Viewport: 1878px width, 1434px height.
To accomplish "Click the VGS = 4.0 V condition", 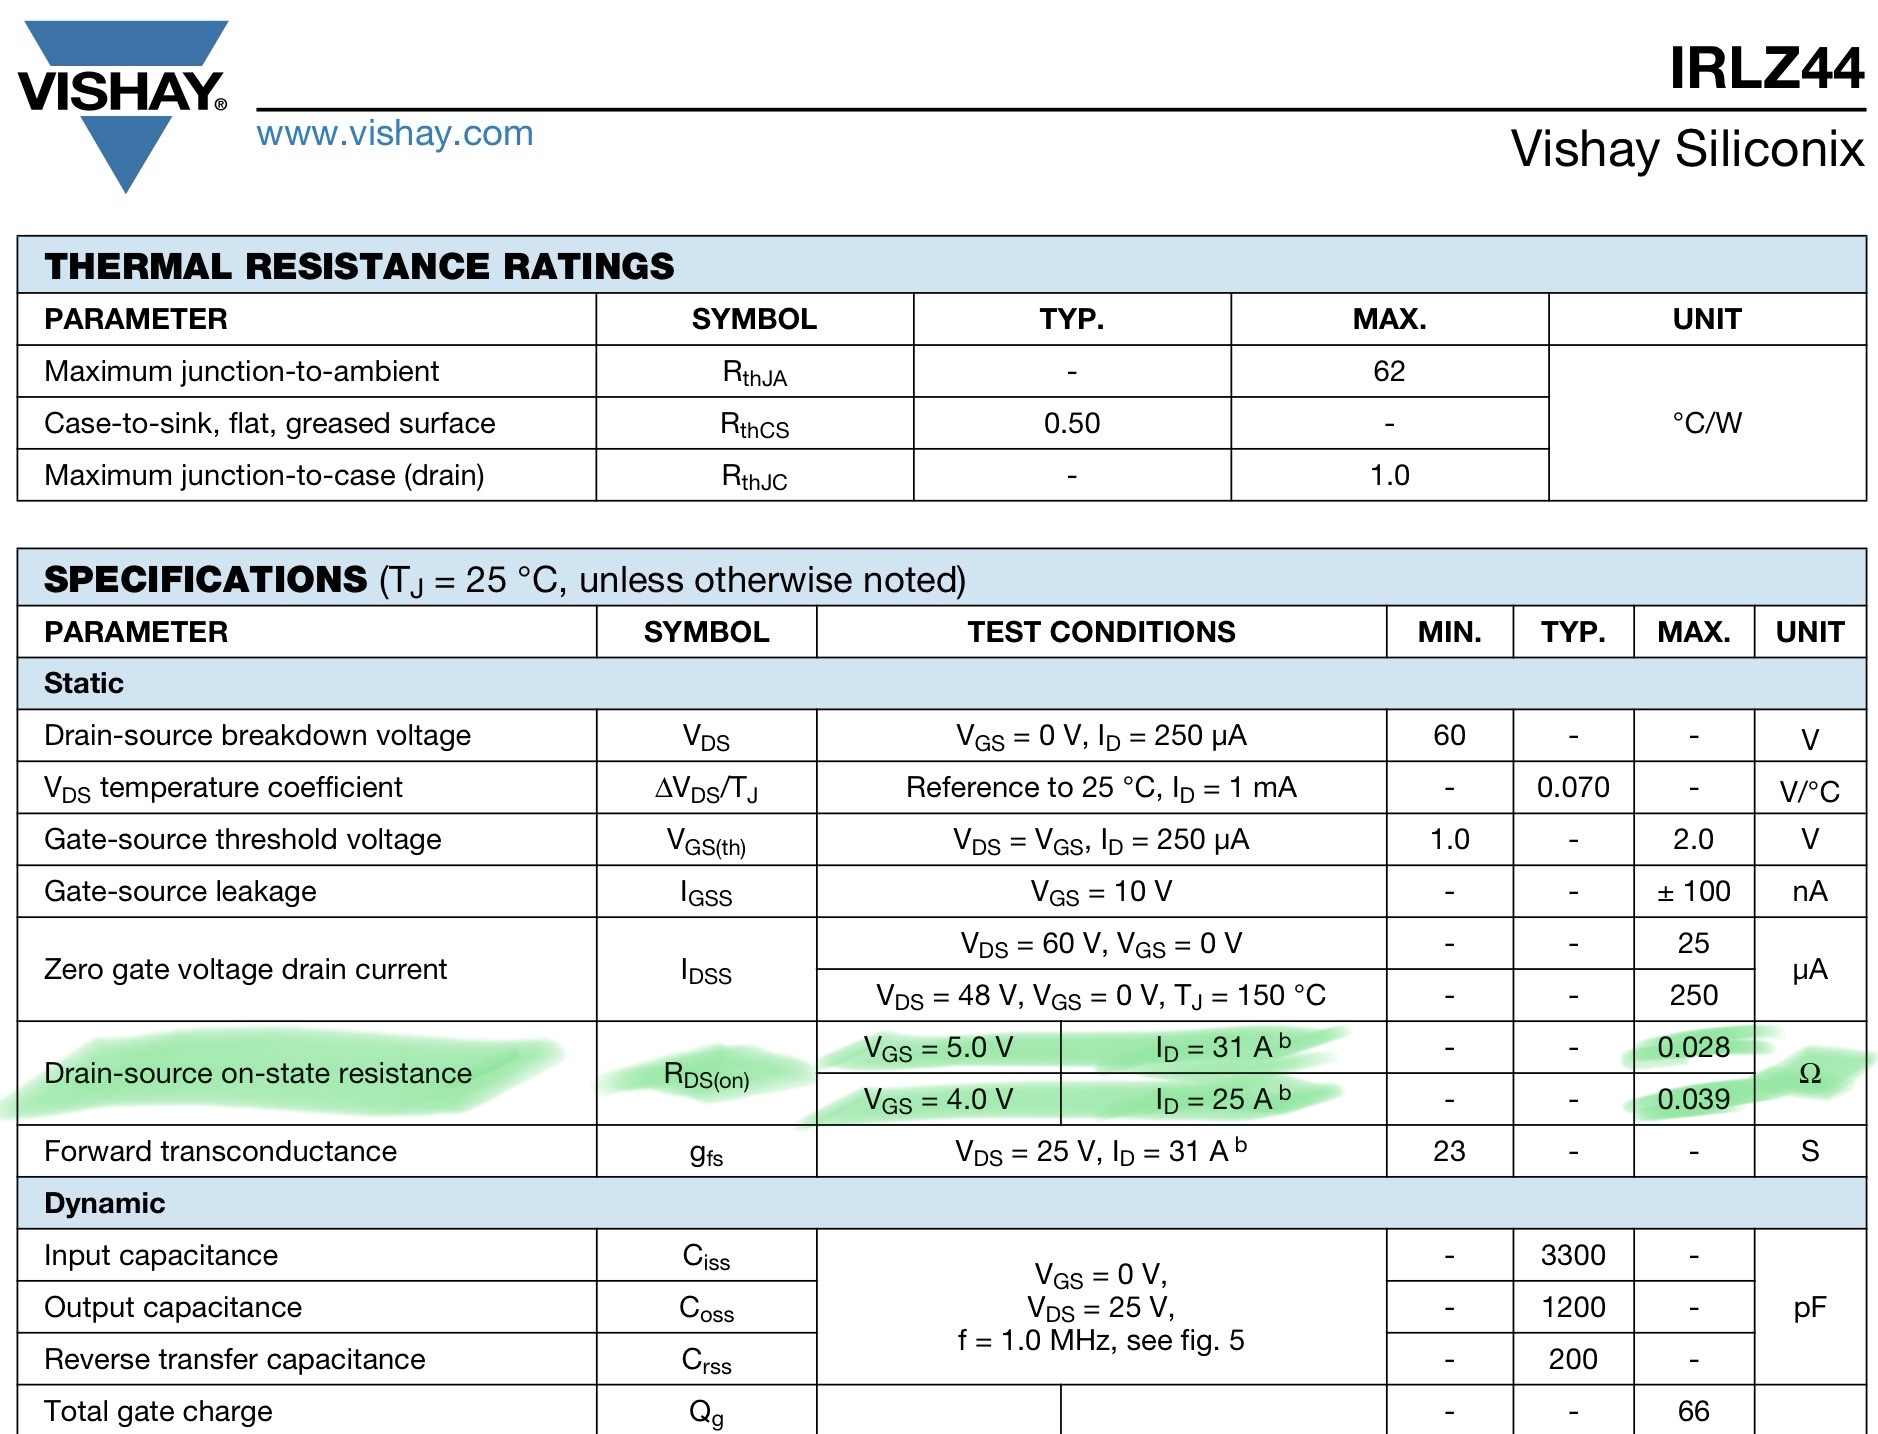I will pos(938,1101).
